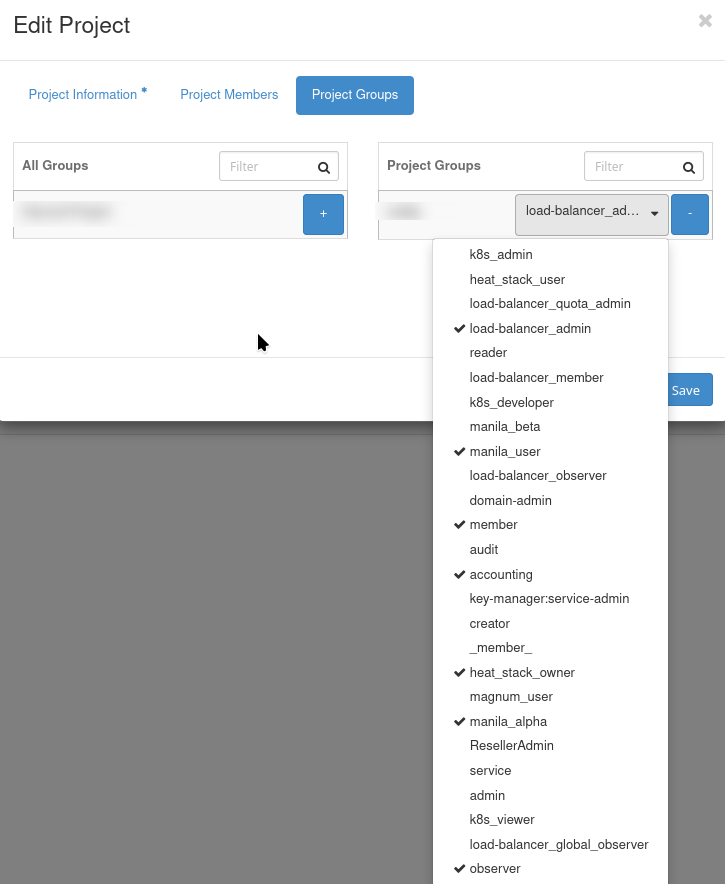Click the All Groups filter search icon
This screenshot has width=725, height=884.
323,167
